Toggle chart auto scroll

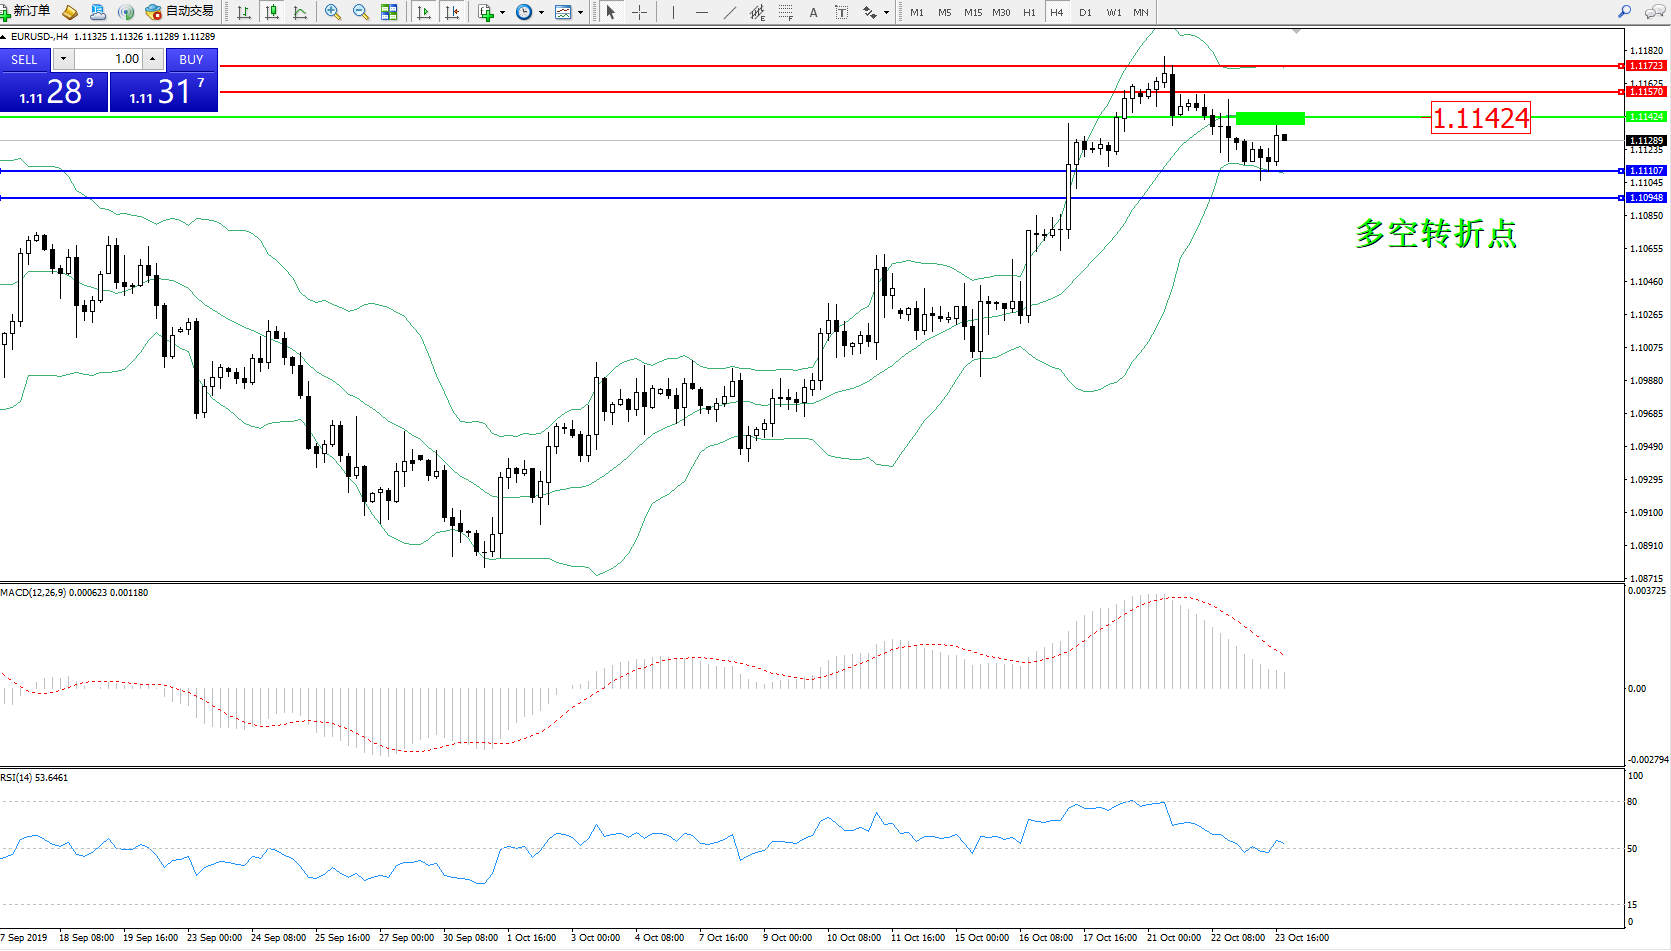coord(424,12)
